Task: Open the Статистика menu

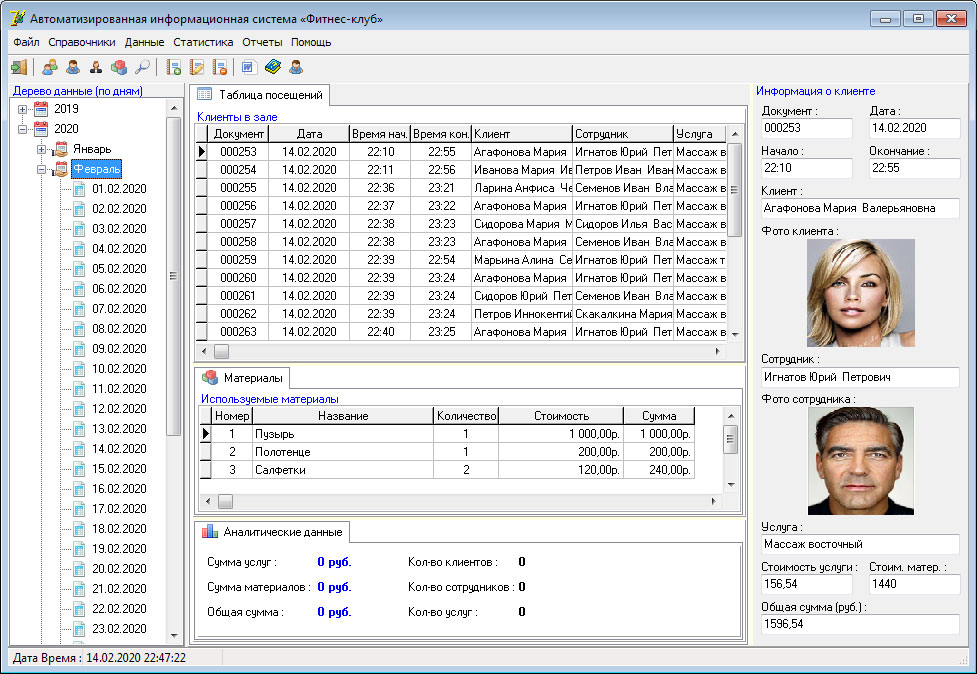Action: [203, 43]
